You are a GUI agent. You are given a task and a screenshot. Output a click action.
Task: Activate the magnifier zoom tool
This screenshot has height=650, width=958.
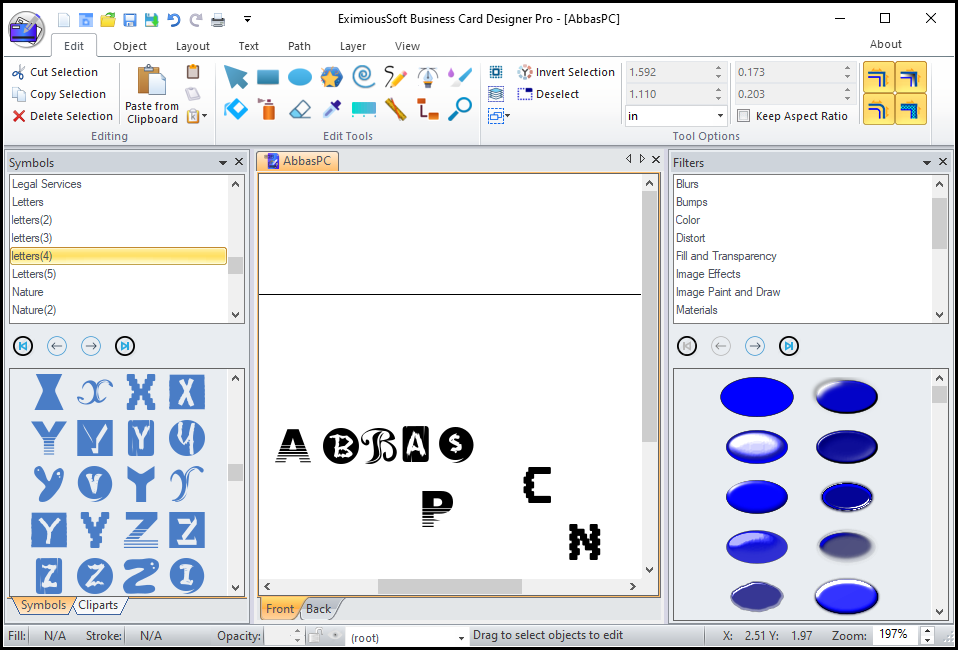(459, 109)
